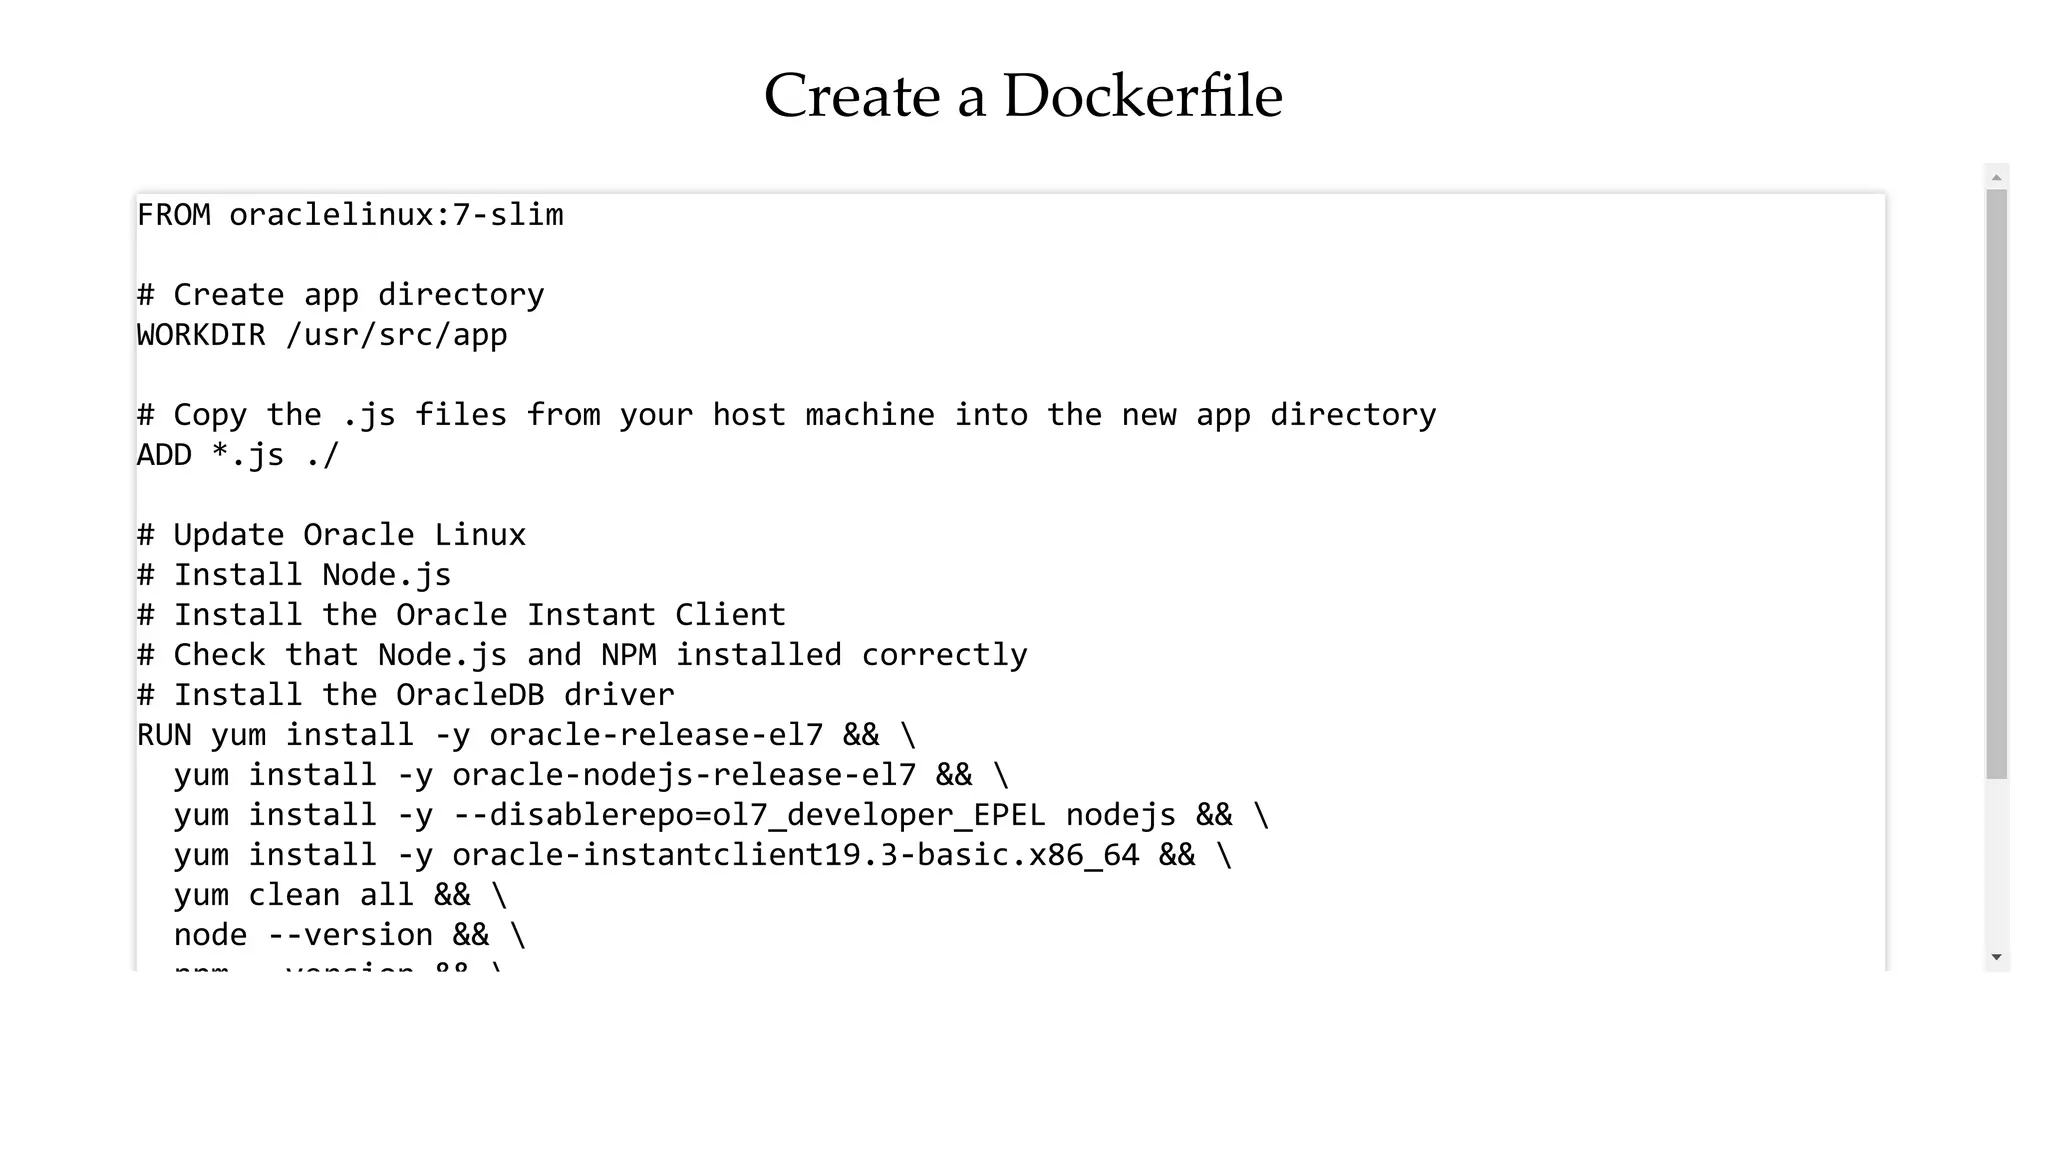The image size is (2048, 1152).
Task: Click '# Install the Oracle Instant Client' comment
Action: (x=461, y=615)
